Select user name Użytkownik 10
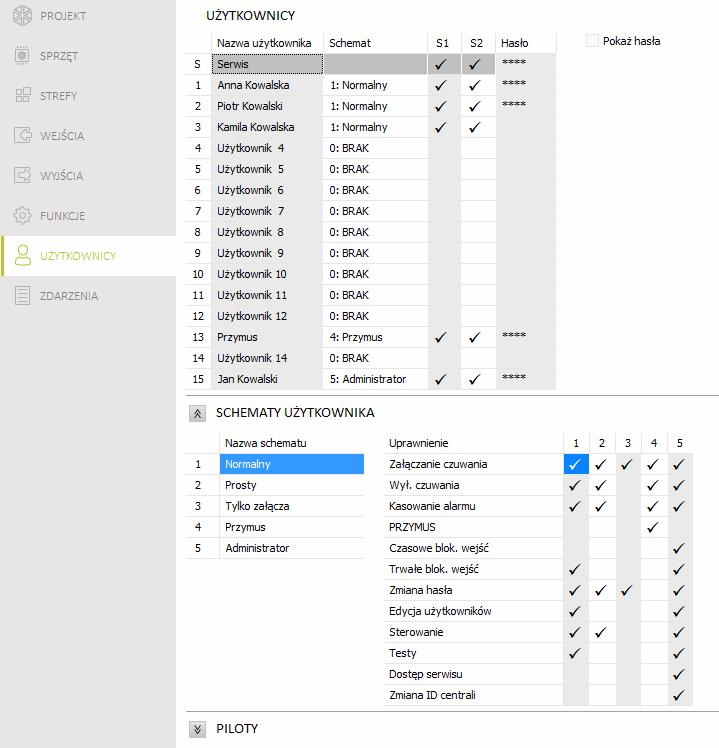Image resolution: width=719 pixels, height=748 pixels. click(x=267, y=274)
